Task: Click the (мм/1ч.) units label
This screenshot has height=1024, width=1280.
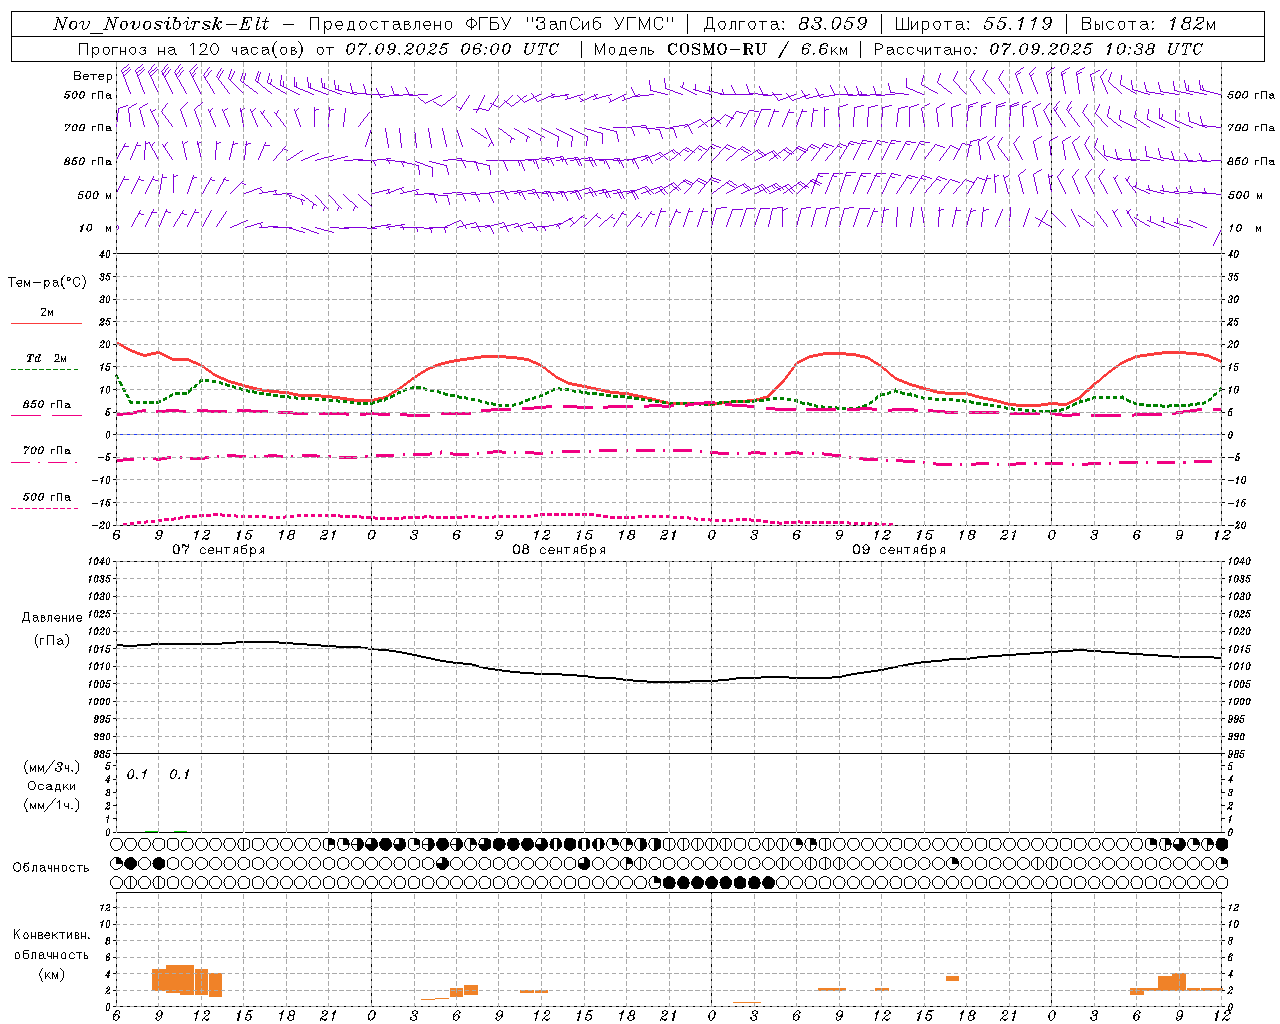Action: click(52, 805)
